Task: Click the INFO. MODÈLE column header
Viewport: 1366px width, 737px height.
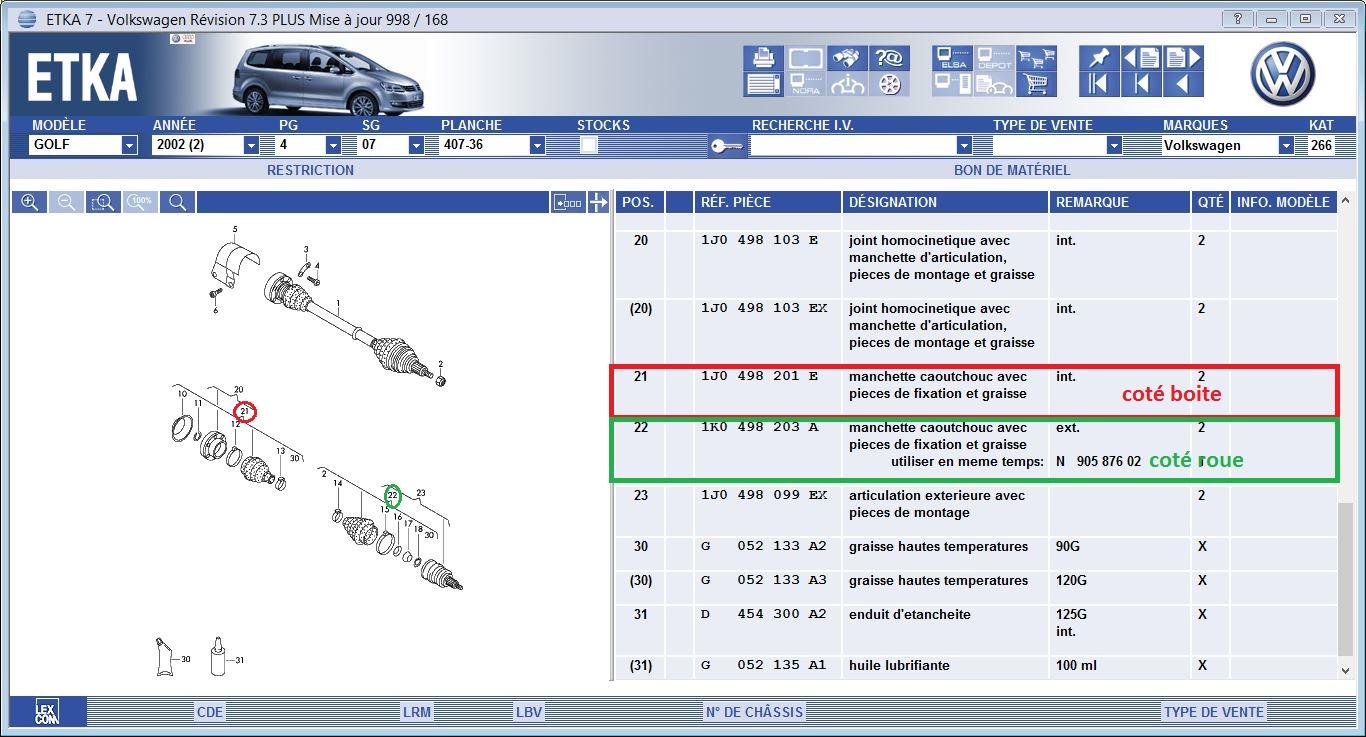Action: tap(1284, 202)
